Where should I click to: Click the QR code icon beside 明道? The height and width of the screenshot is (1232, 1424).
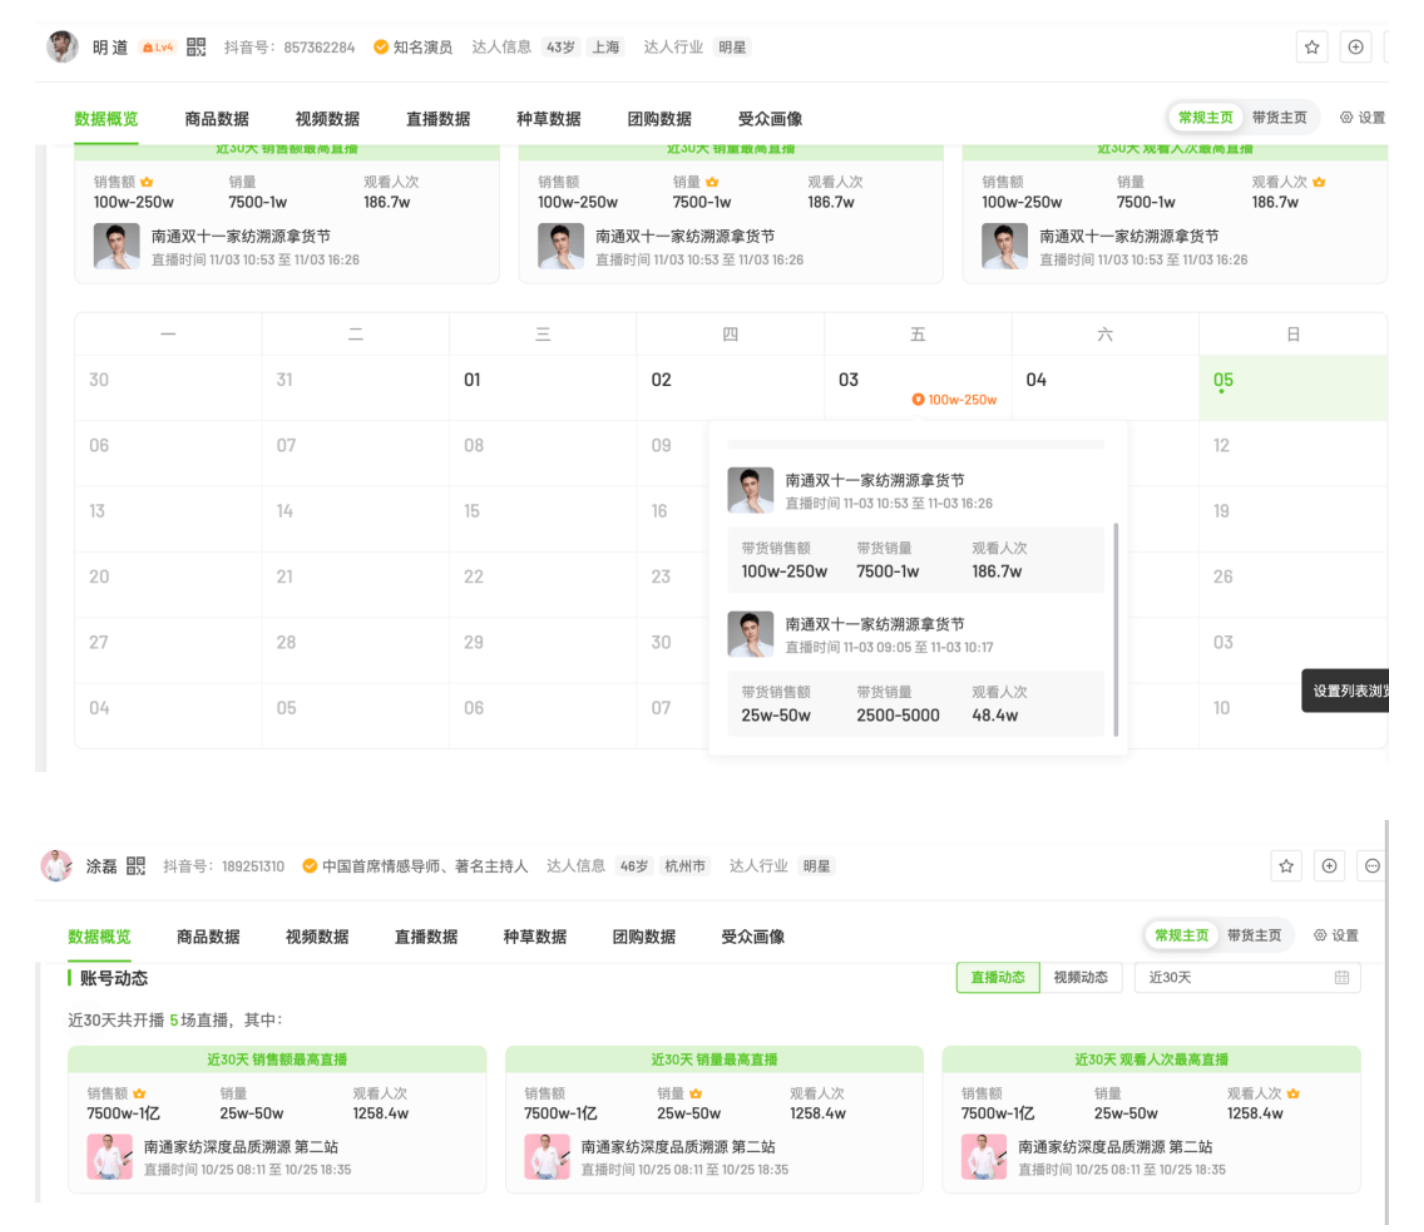click(196, 47)
